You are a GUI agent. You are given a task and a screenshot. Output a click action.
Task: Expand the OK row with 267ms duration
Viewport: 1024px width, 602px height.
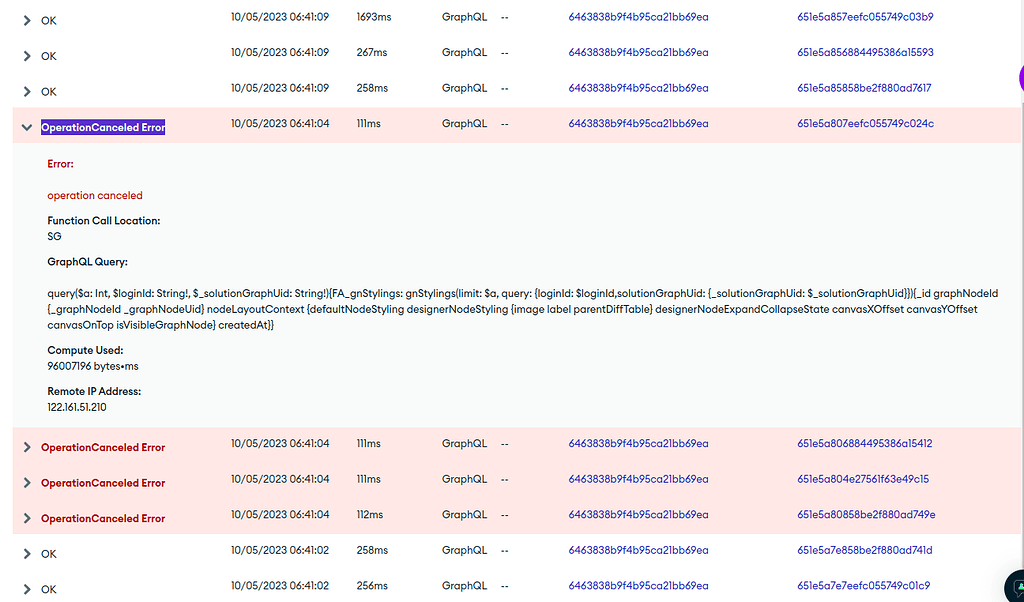[x=27, y=57]
